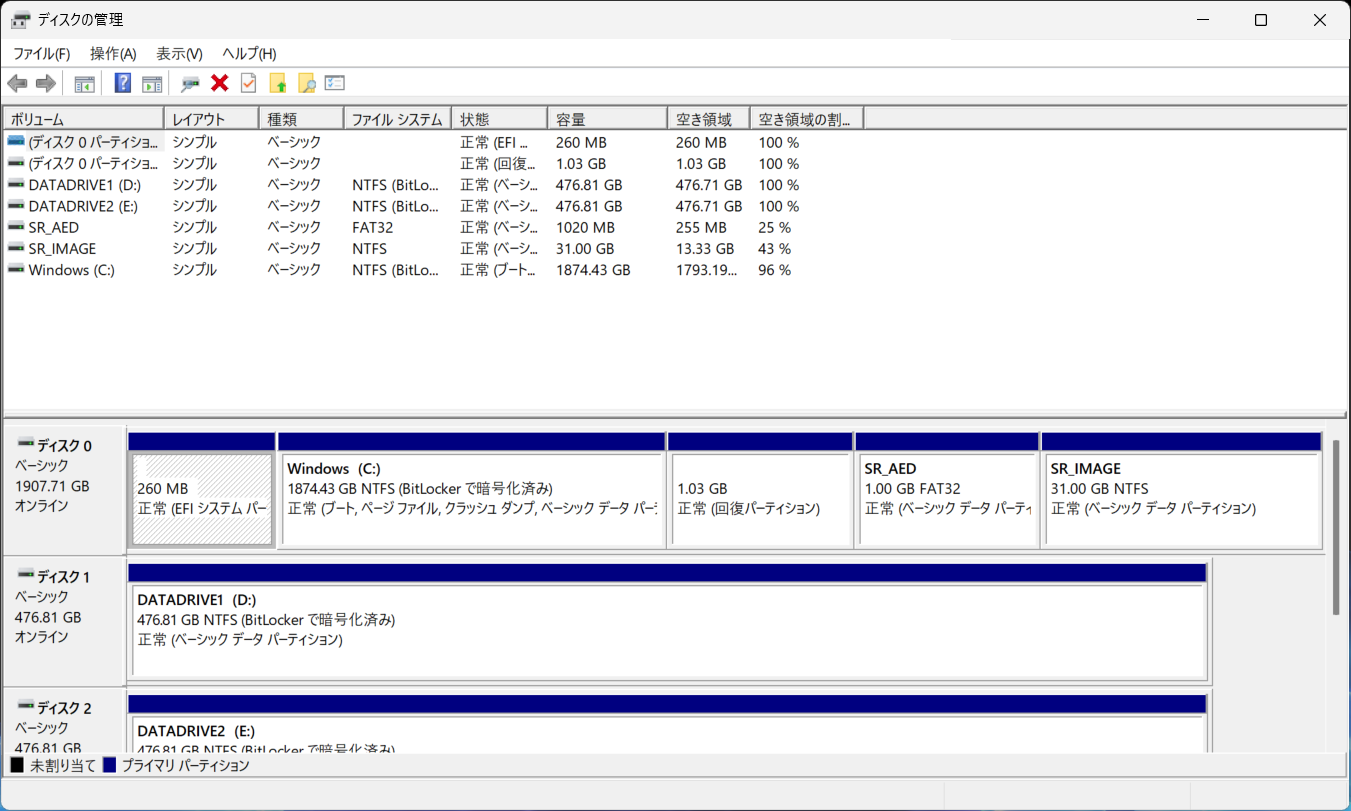Sort by the ファイル システム column header

397,119
